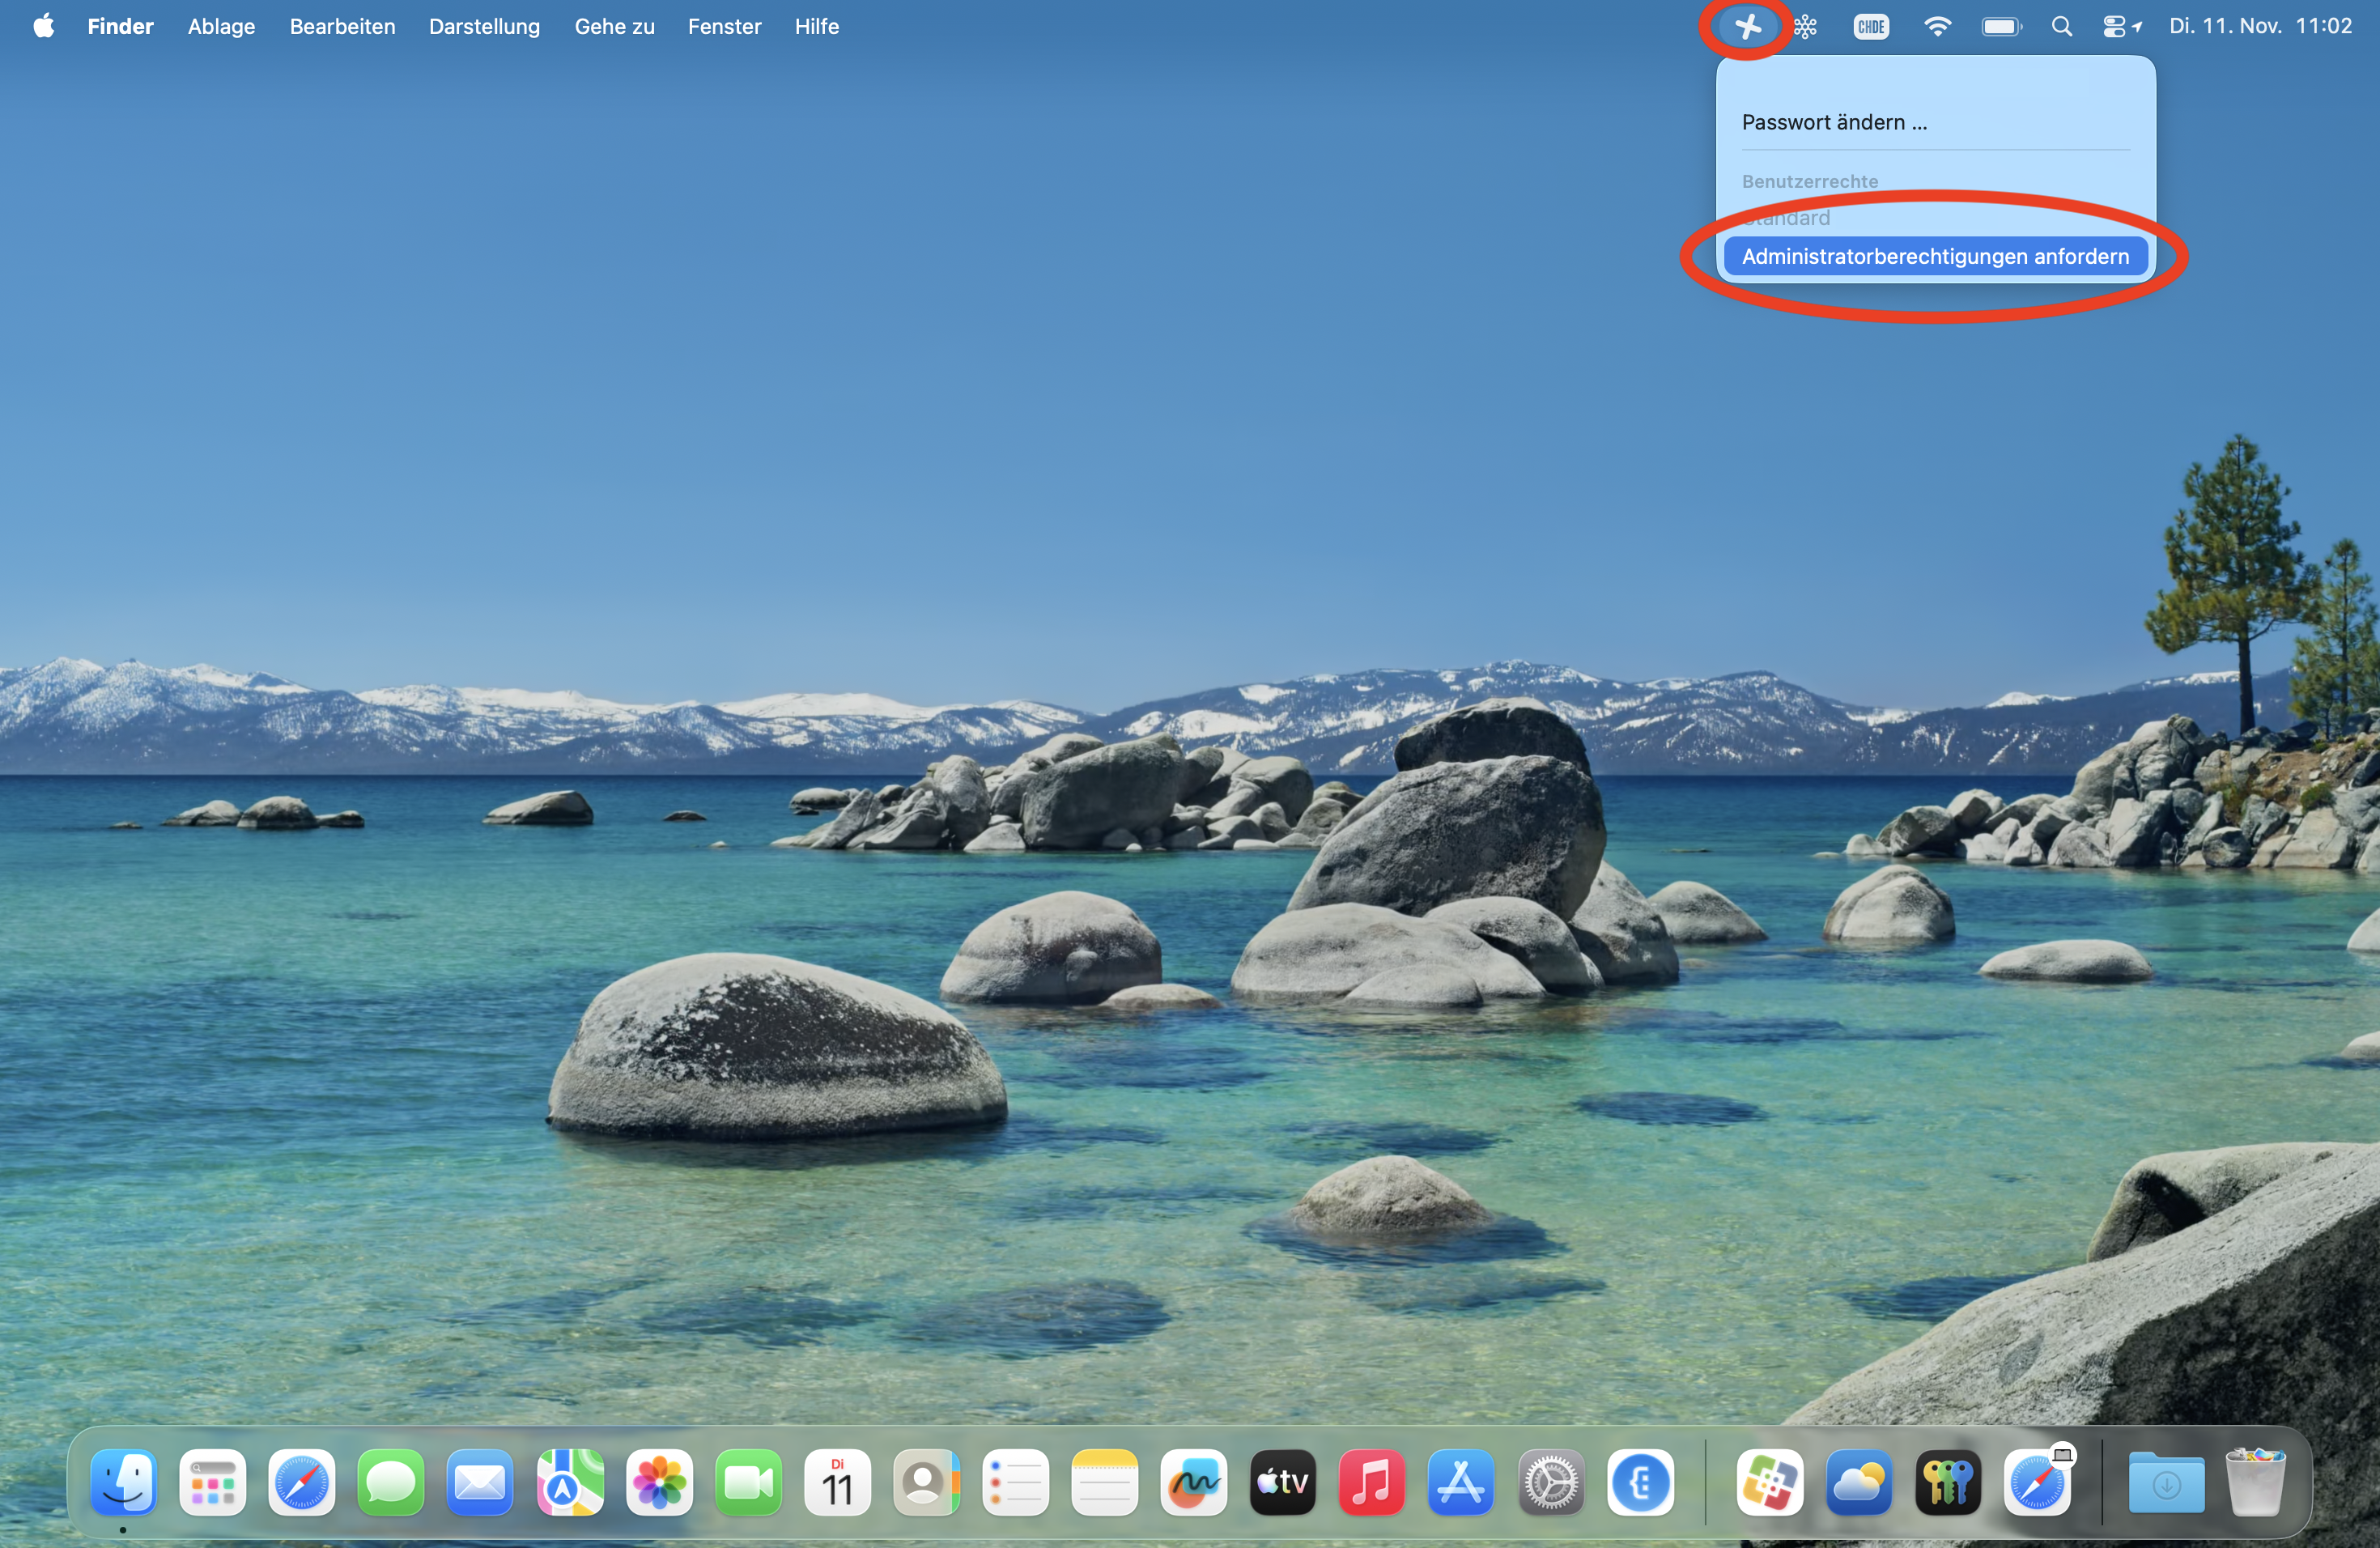Launch Freeform from the Dock
The height and width of the screenshot is (1548, 2380).
pyautogui.click(x=1193, y=1482)
